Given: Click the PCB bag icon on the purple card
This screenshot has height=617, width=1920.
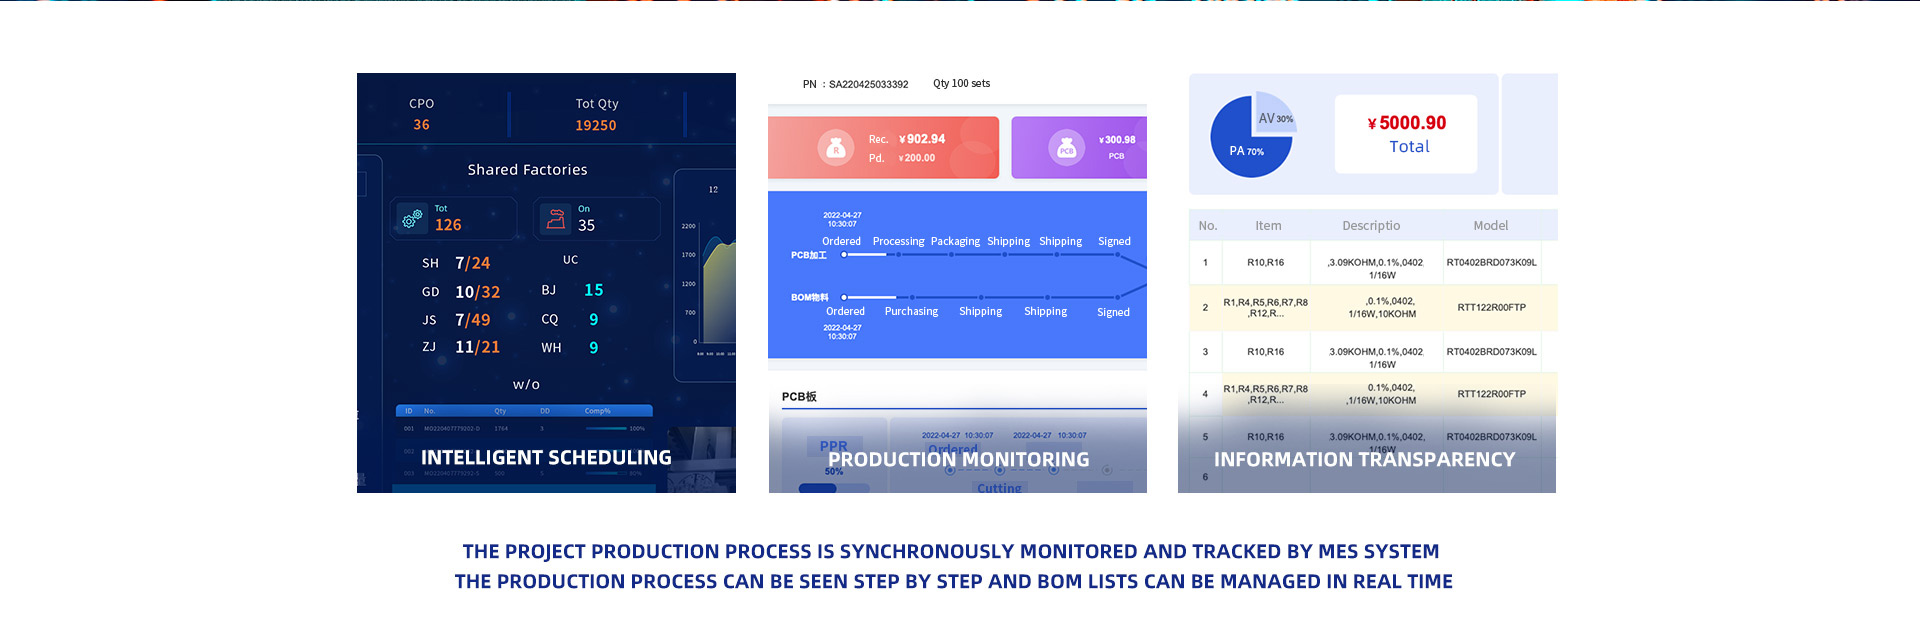Looking at the screenshot, I should coord(1066,148).
